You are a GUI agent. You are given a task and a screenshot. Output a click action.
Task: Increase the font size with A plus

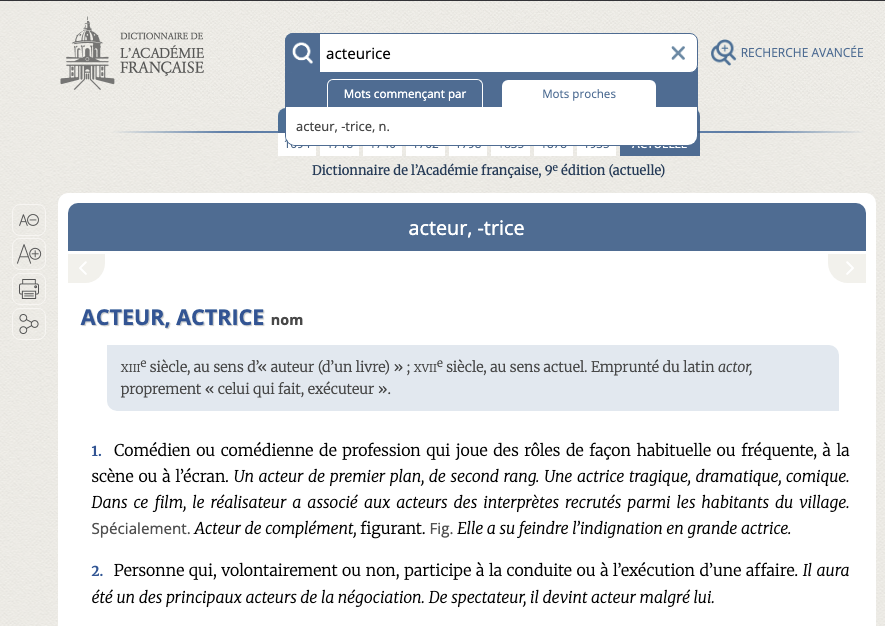(29, 254)
